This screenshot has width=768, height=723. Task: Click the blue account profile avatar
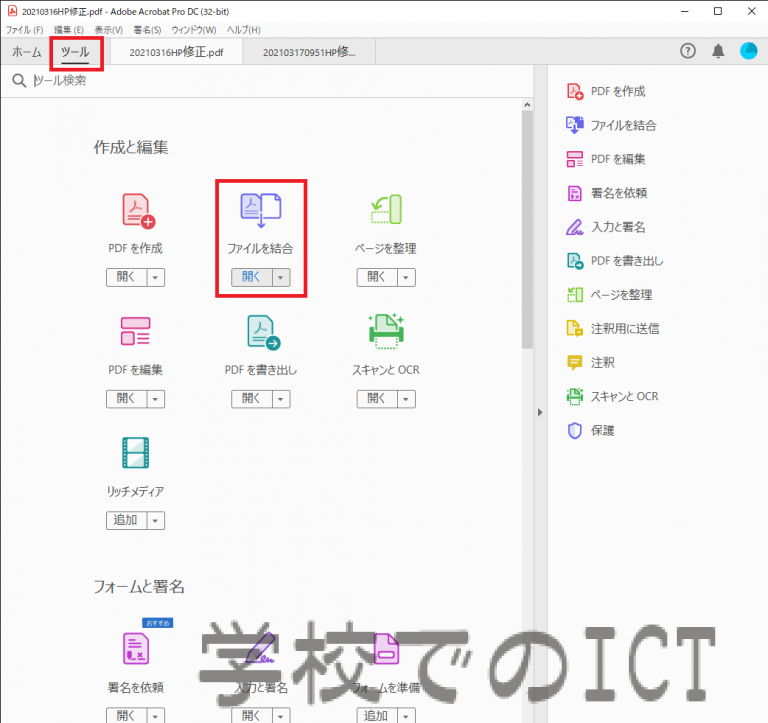(x=748, y=51)
